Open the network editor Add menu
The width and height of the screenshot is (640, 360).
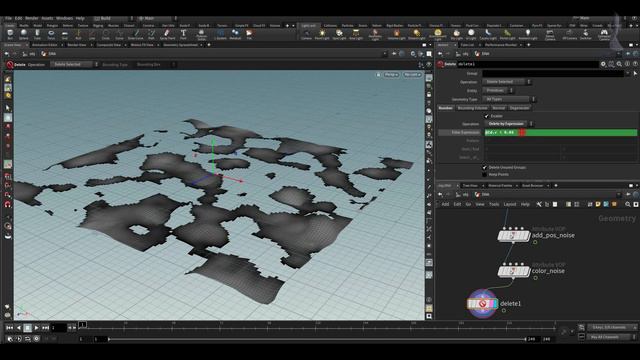445,204
